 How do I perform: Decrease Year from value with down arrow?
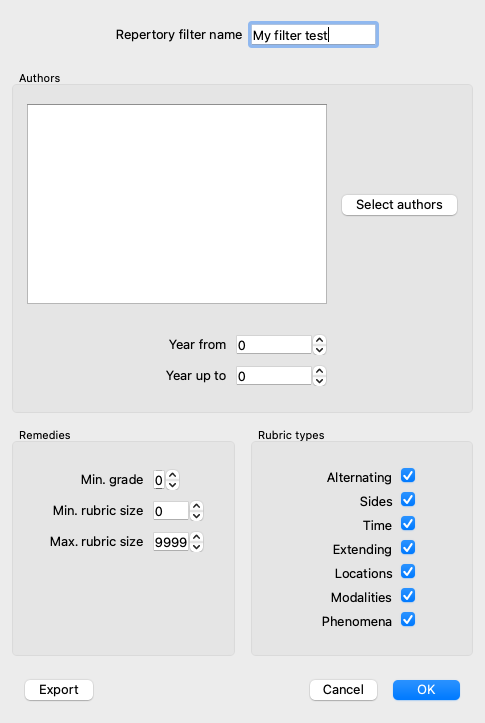coord(319,350)
